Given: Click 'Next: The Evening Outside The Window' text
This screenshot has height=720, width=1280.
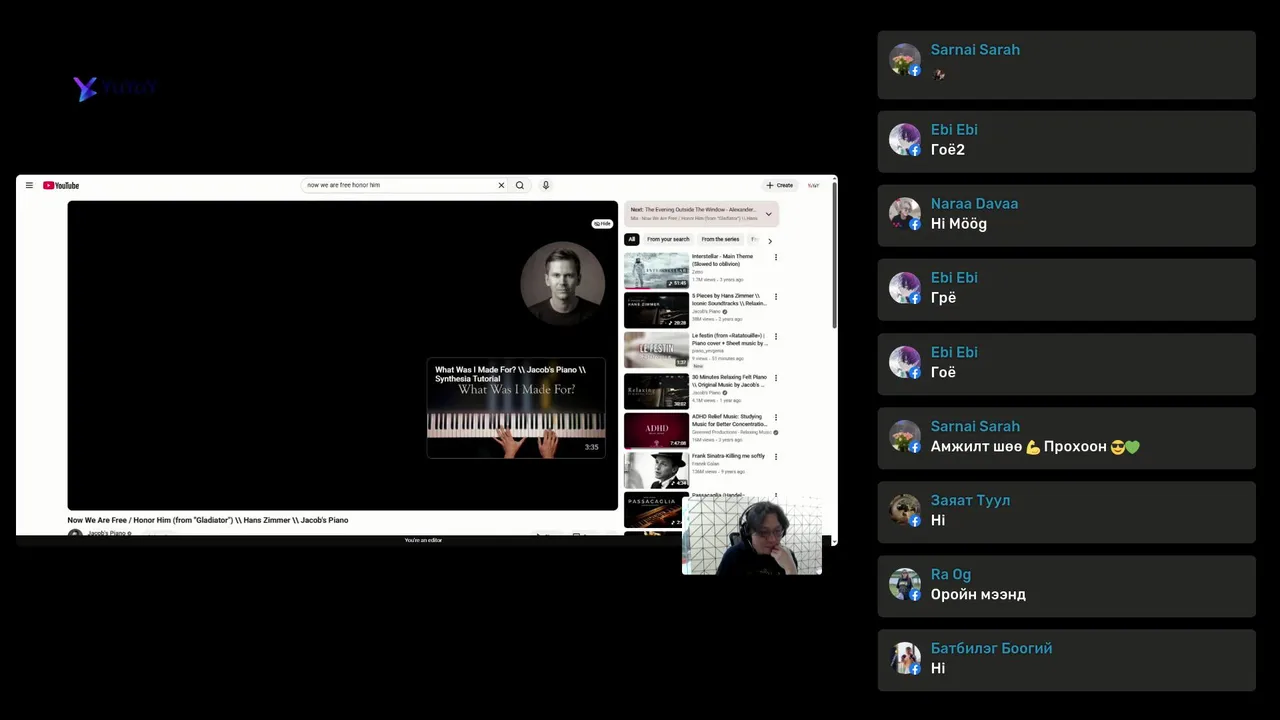Looking at the screenshot, I should pos(693,210).
